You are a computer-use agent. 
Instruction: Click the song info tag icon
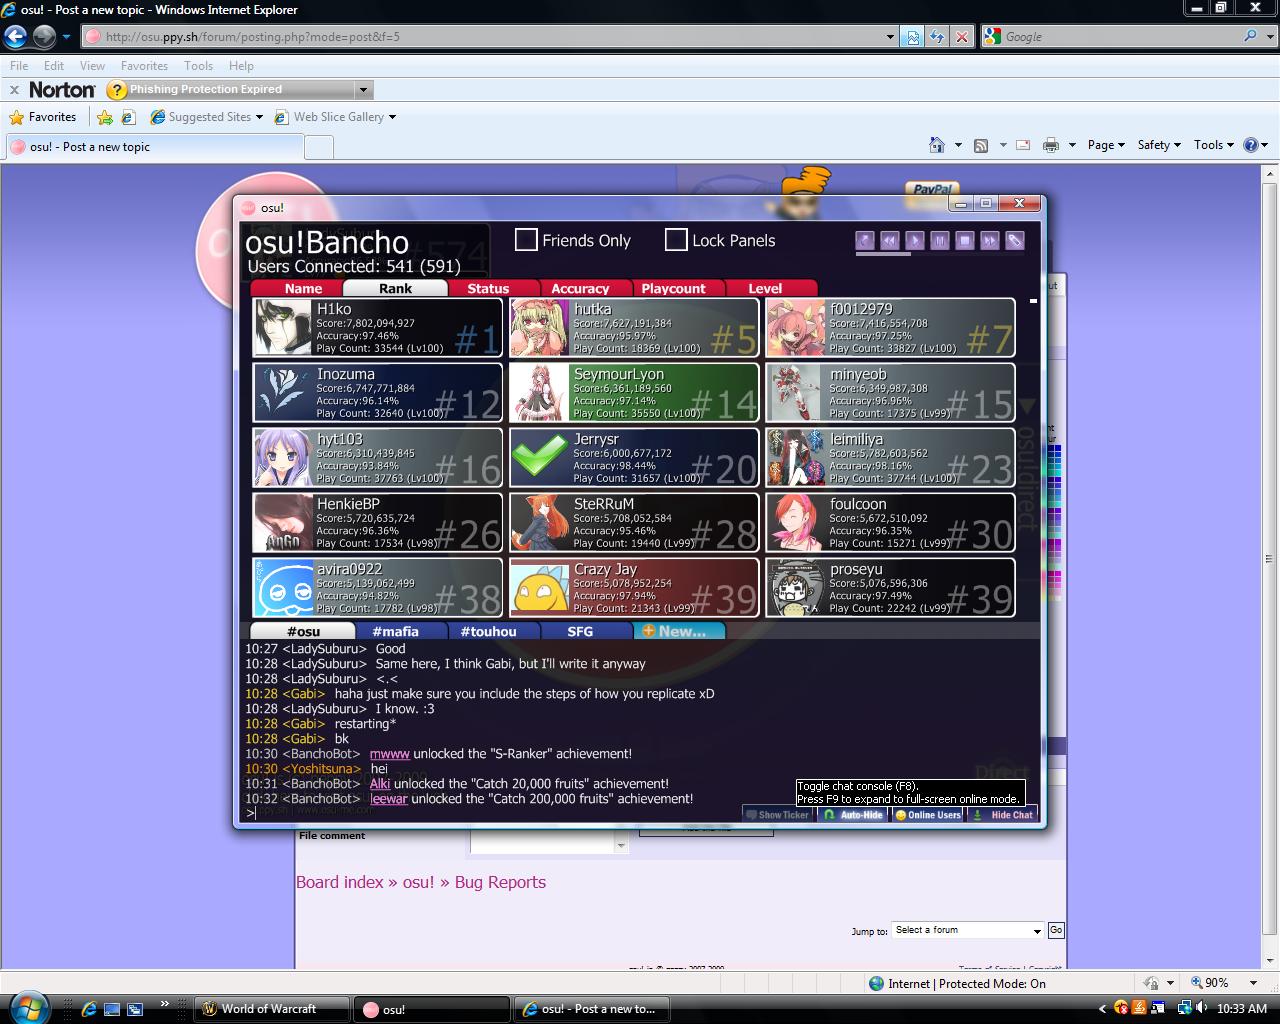click(x=1014, y=240)
